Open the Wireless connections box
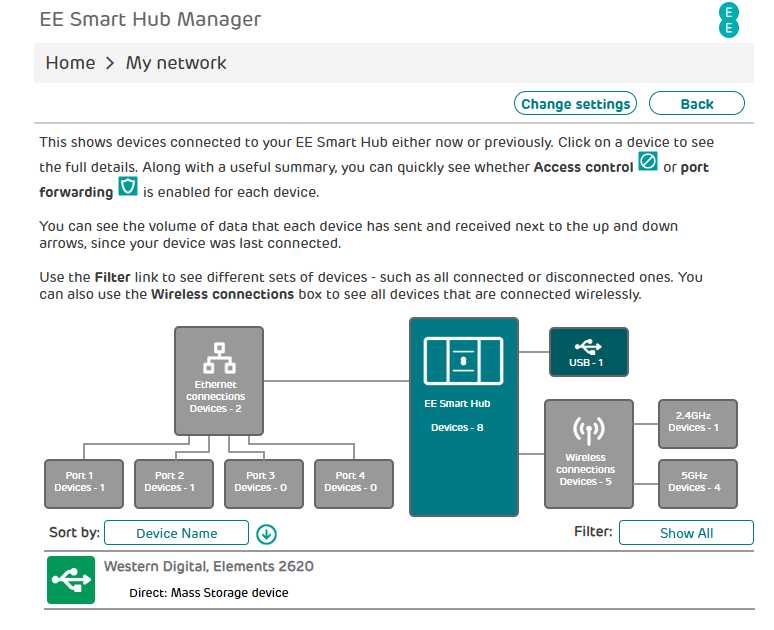 (588, 454)
